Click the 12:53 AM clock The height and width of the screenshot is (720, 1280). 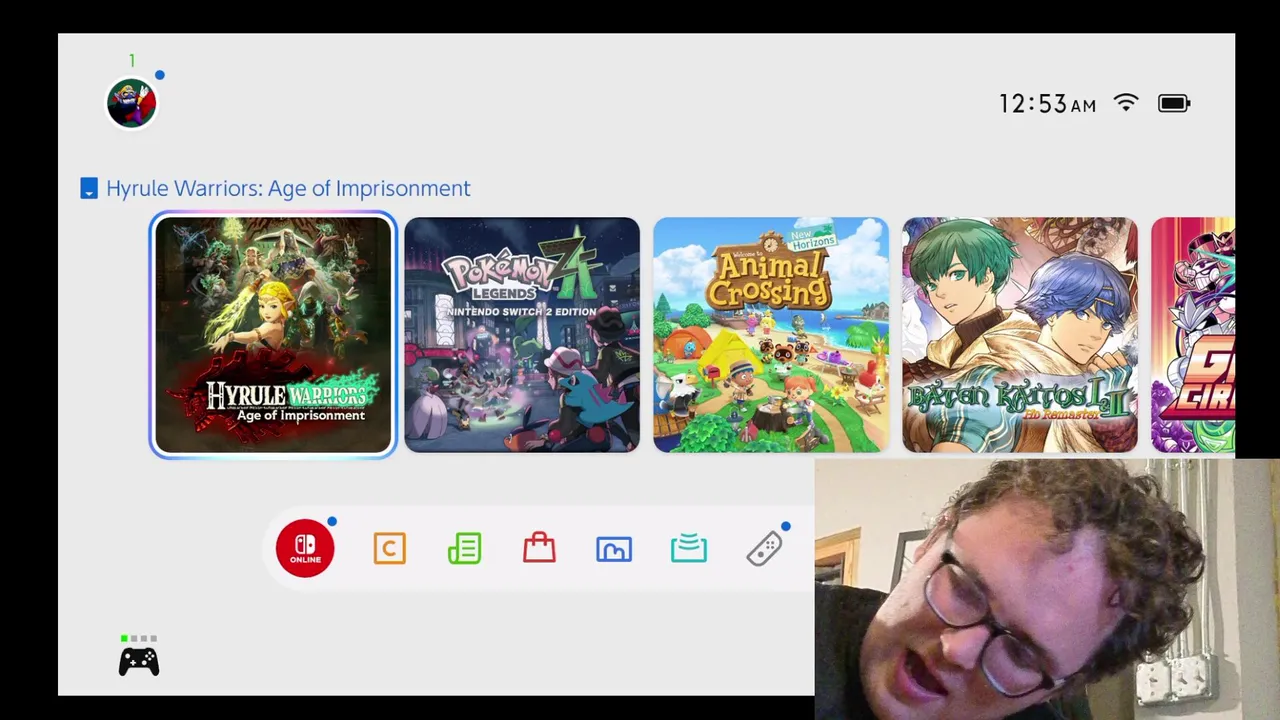(1047, 104)
